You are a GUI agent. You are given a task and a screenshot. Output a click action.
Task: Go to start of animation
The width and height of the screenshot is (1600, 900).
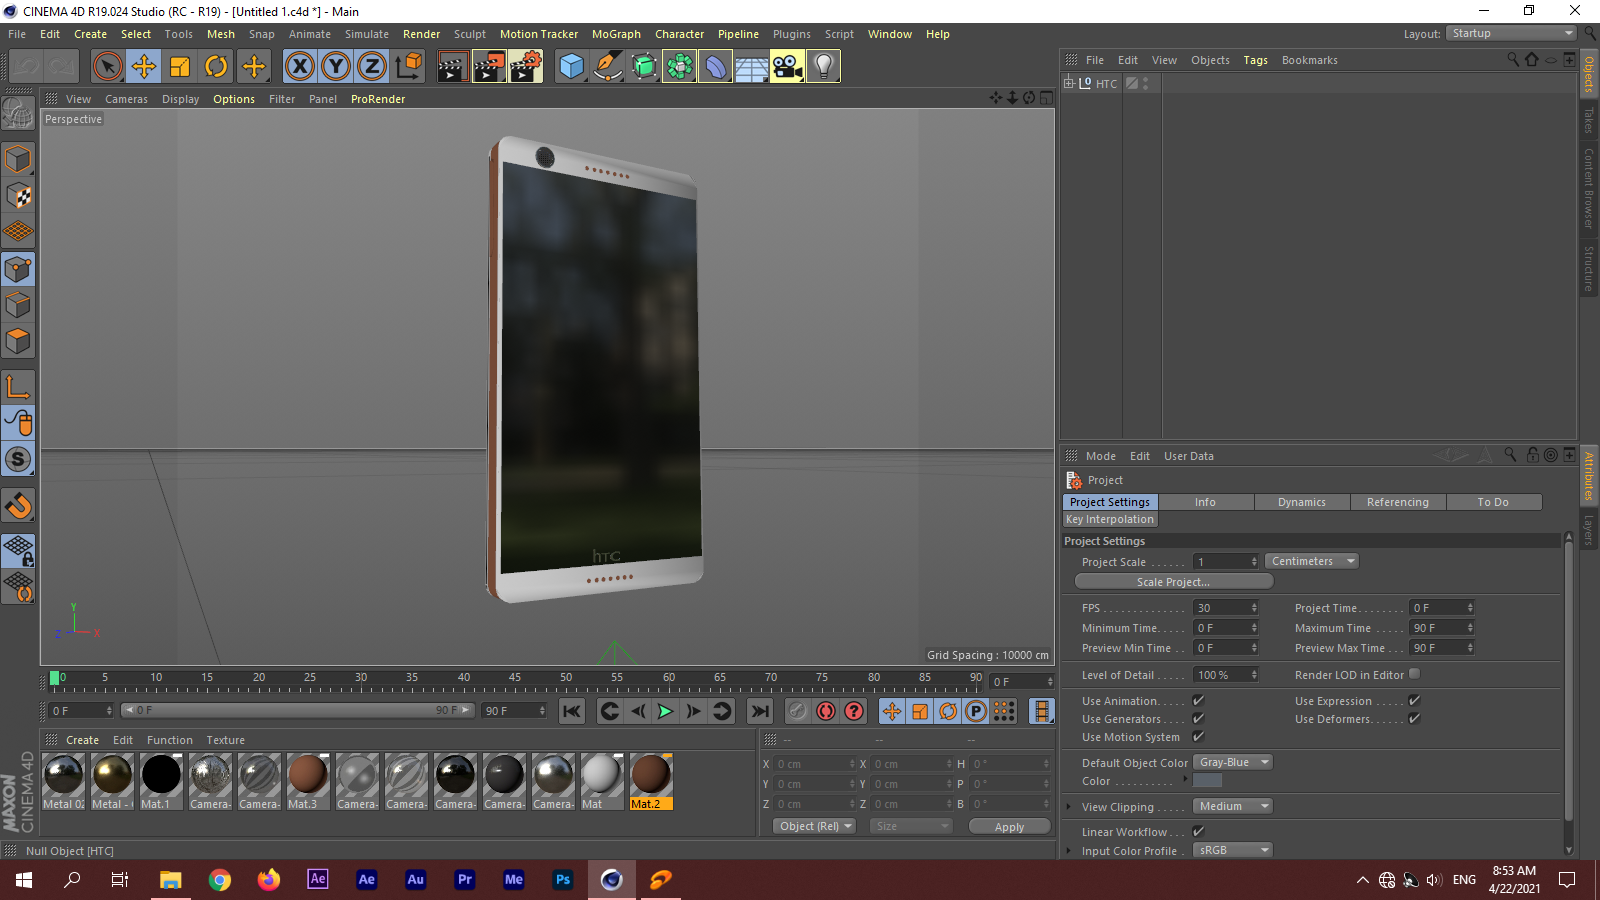(x=571, y=711)
